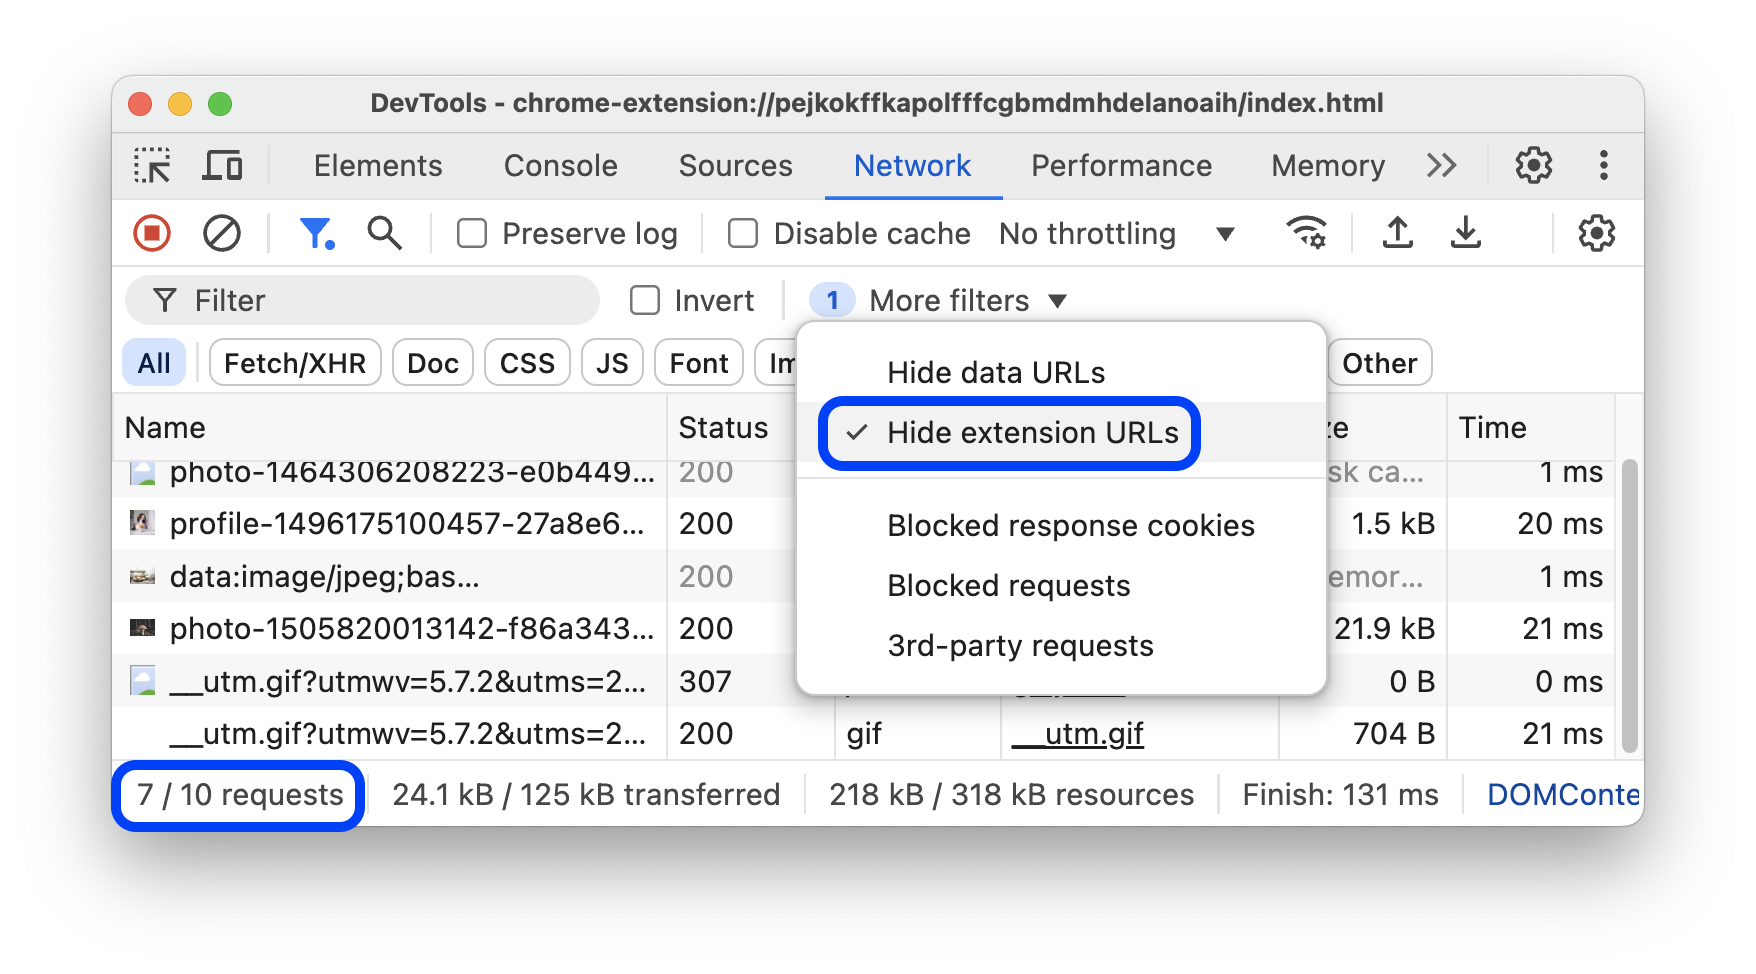The width and height of the screenshot is (1756, 974).
Task: Open the Console tab
Action: 560,165
